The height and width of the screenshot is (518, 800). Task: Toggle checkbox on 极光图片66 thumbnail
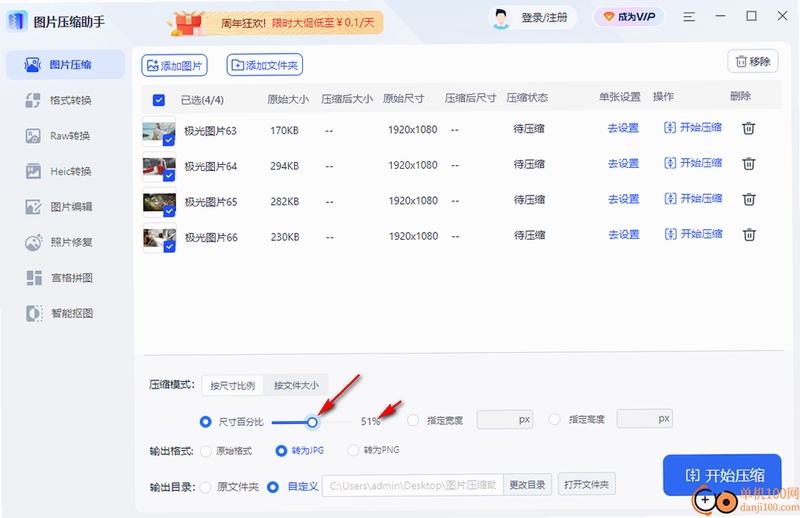click(x=169, y=246)
